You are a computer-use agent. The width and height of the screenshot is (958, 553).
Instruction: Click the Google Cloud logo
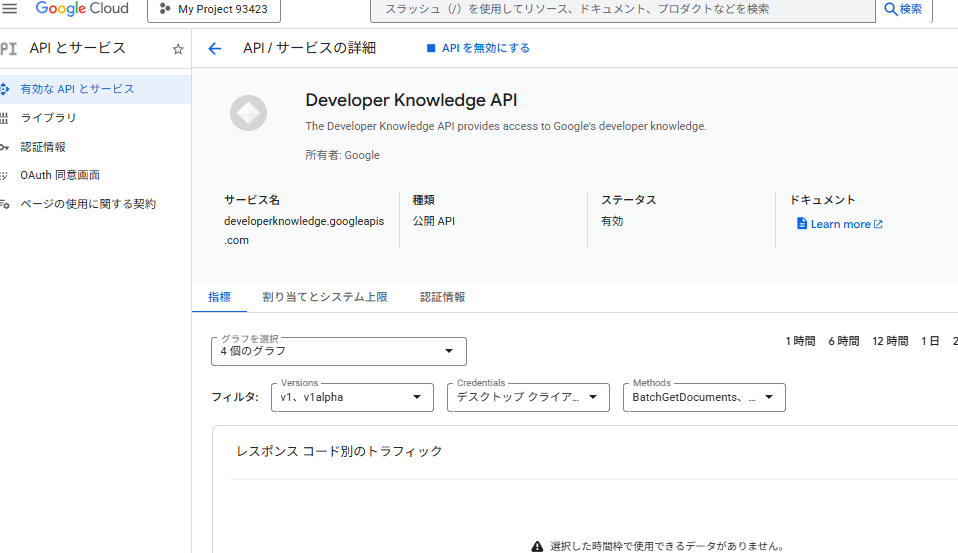(82, 9)
